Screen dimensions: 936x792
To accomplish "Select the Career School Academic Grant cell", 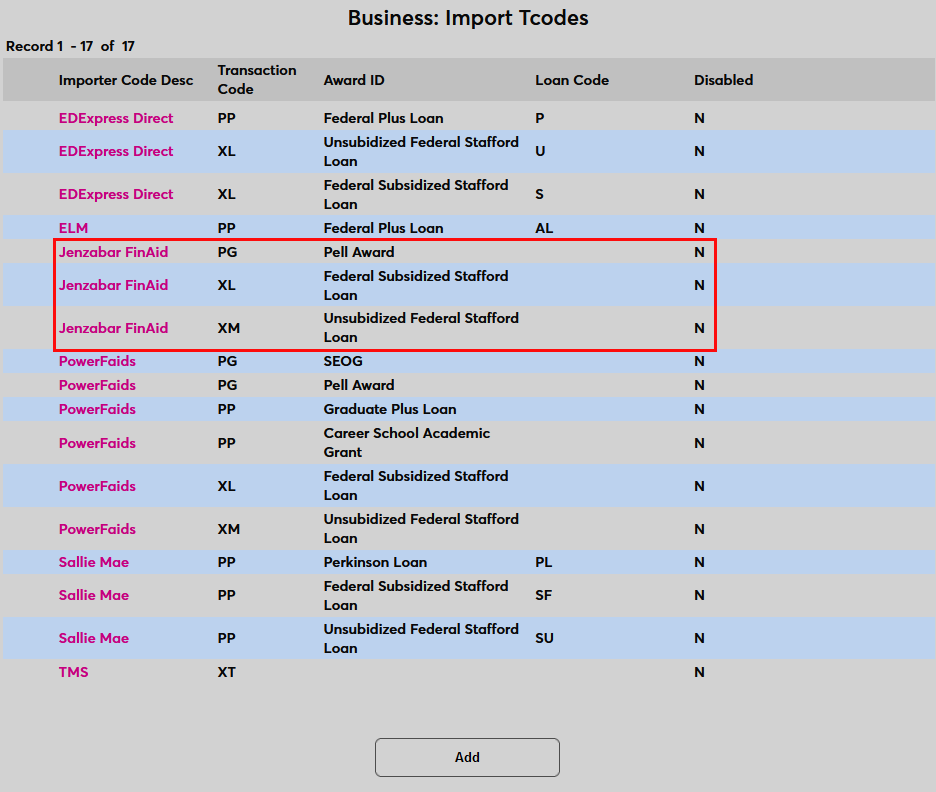I will [x=407, y=443].
